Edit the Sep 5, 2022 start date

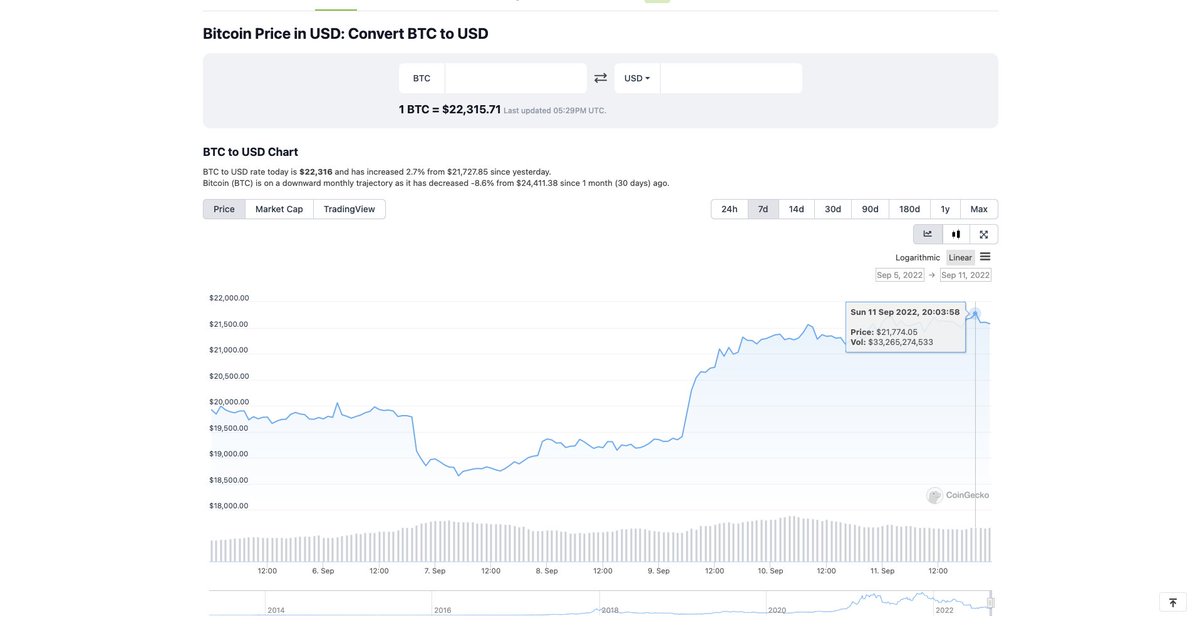click(900, 275)
